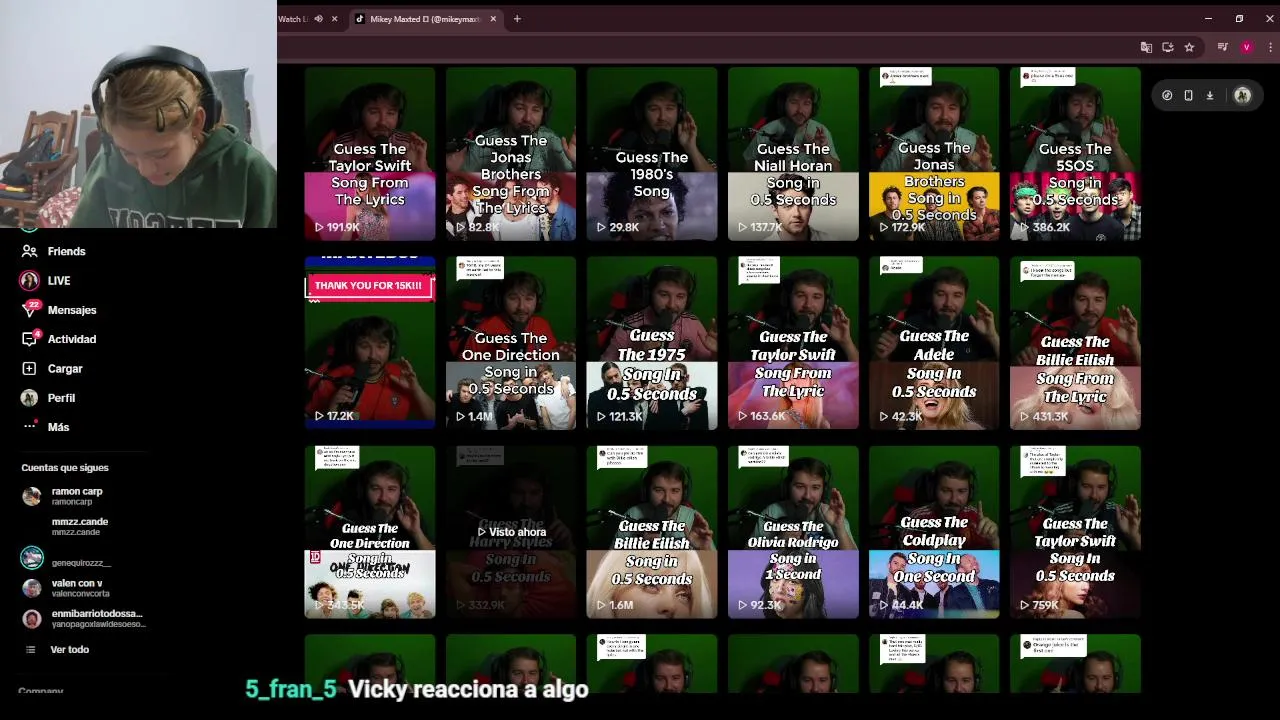Open the TikTok account avatar in top-right pill
This screenshot has height=720, width=1280.
(1242, 96)
